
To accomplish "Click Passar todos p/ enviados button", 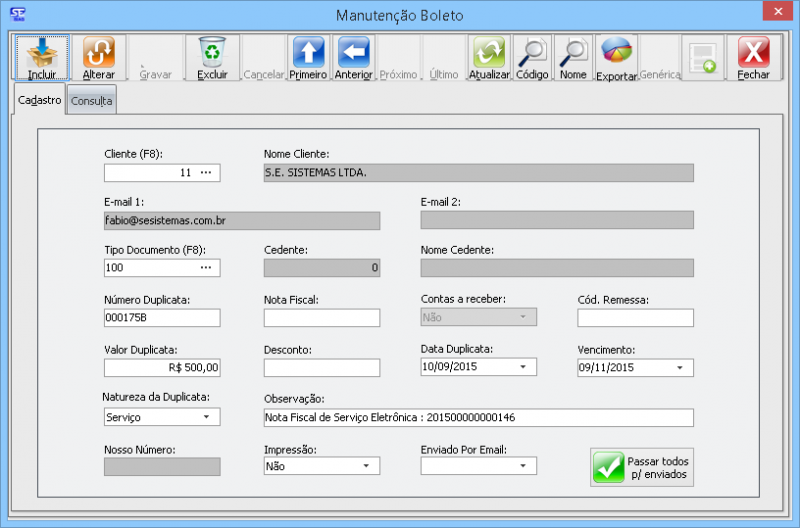I will (642, 467).
